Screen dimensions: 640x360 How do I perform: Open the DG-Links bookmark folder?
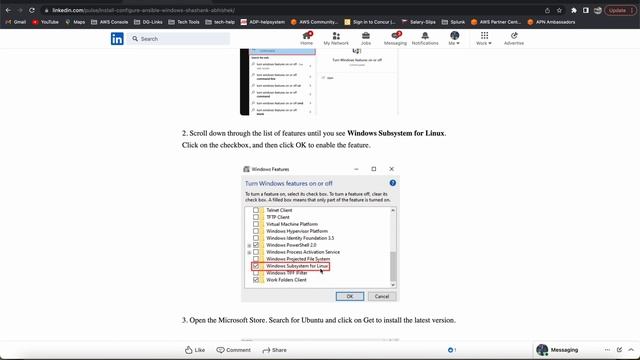coord(148,22)
